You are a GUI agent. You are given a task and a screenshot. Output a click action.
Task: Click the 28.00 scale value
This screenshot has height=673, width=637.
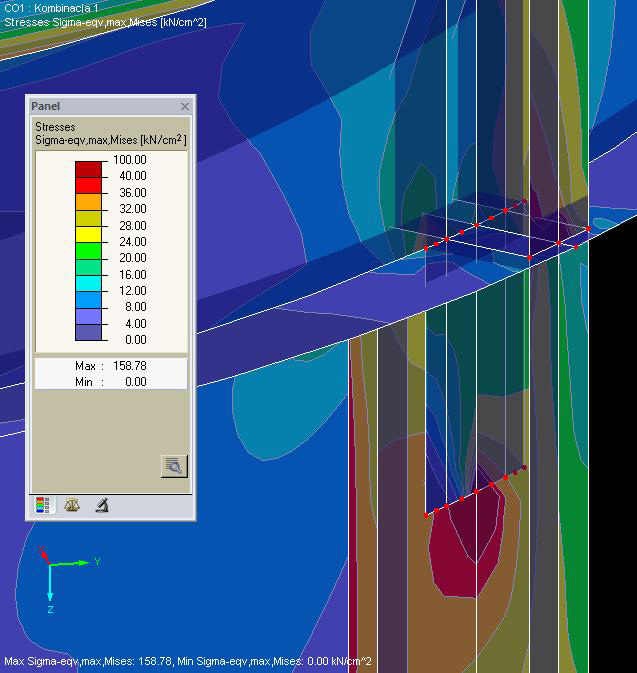click(133, 225)
